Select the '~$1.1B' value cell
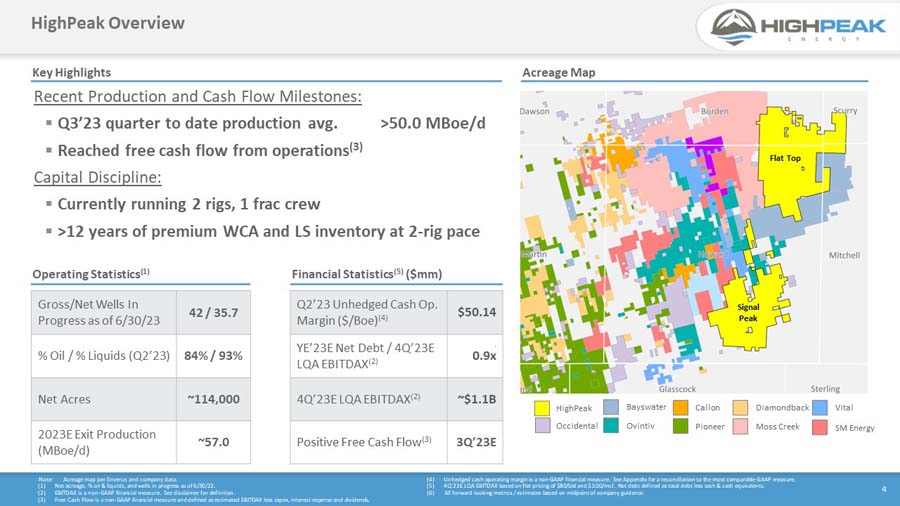The image size is (900, 506). pos(475,399)
